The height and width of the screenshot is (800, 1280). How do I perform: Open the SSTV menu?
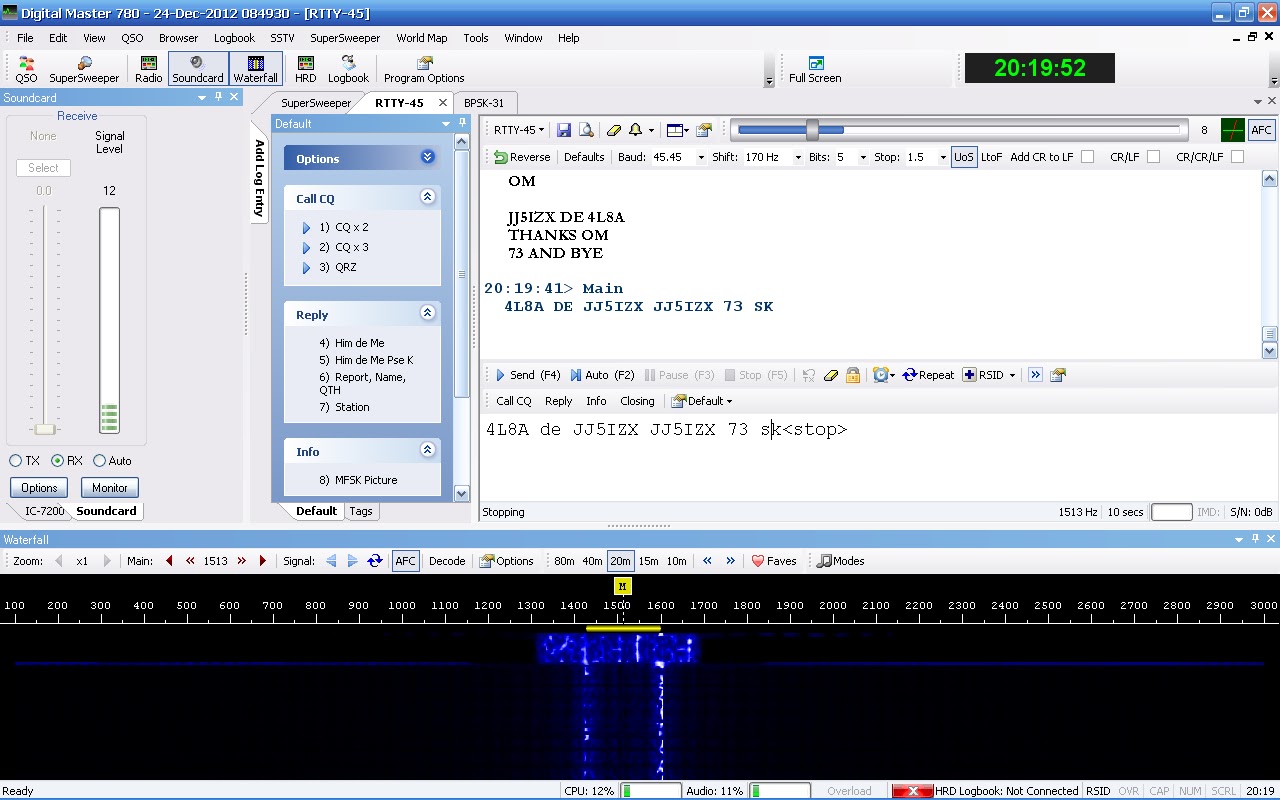click(282, 38)
